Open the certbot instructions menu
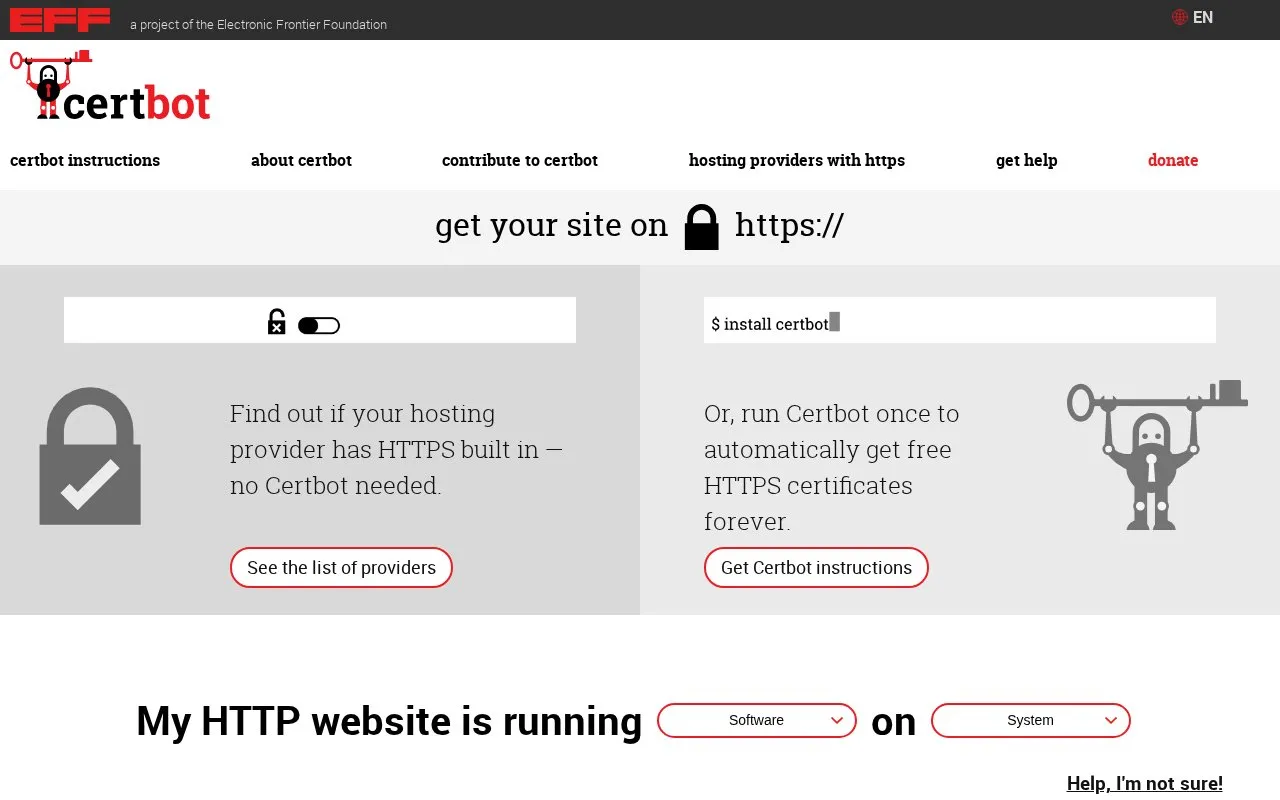The height and width of the screenshot is (800, 1280). [x=85, y=160]
